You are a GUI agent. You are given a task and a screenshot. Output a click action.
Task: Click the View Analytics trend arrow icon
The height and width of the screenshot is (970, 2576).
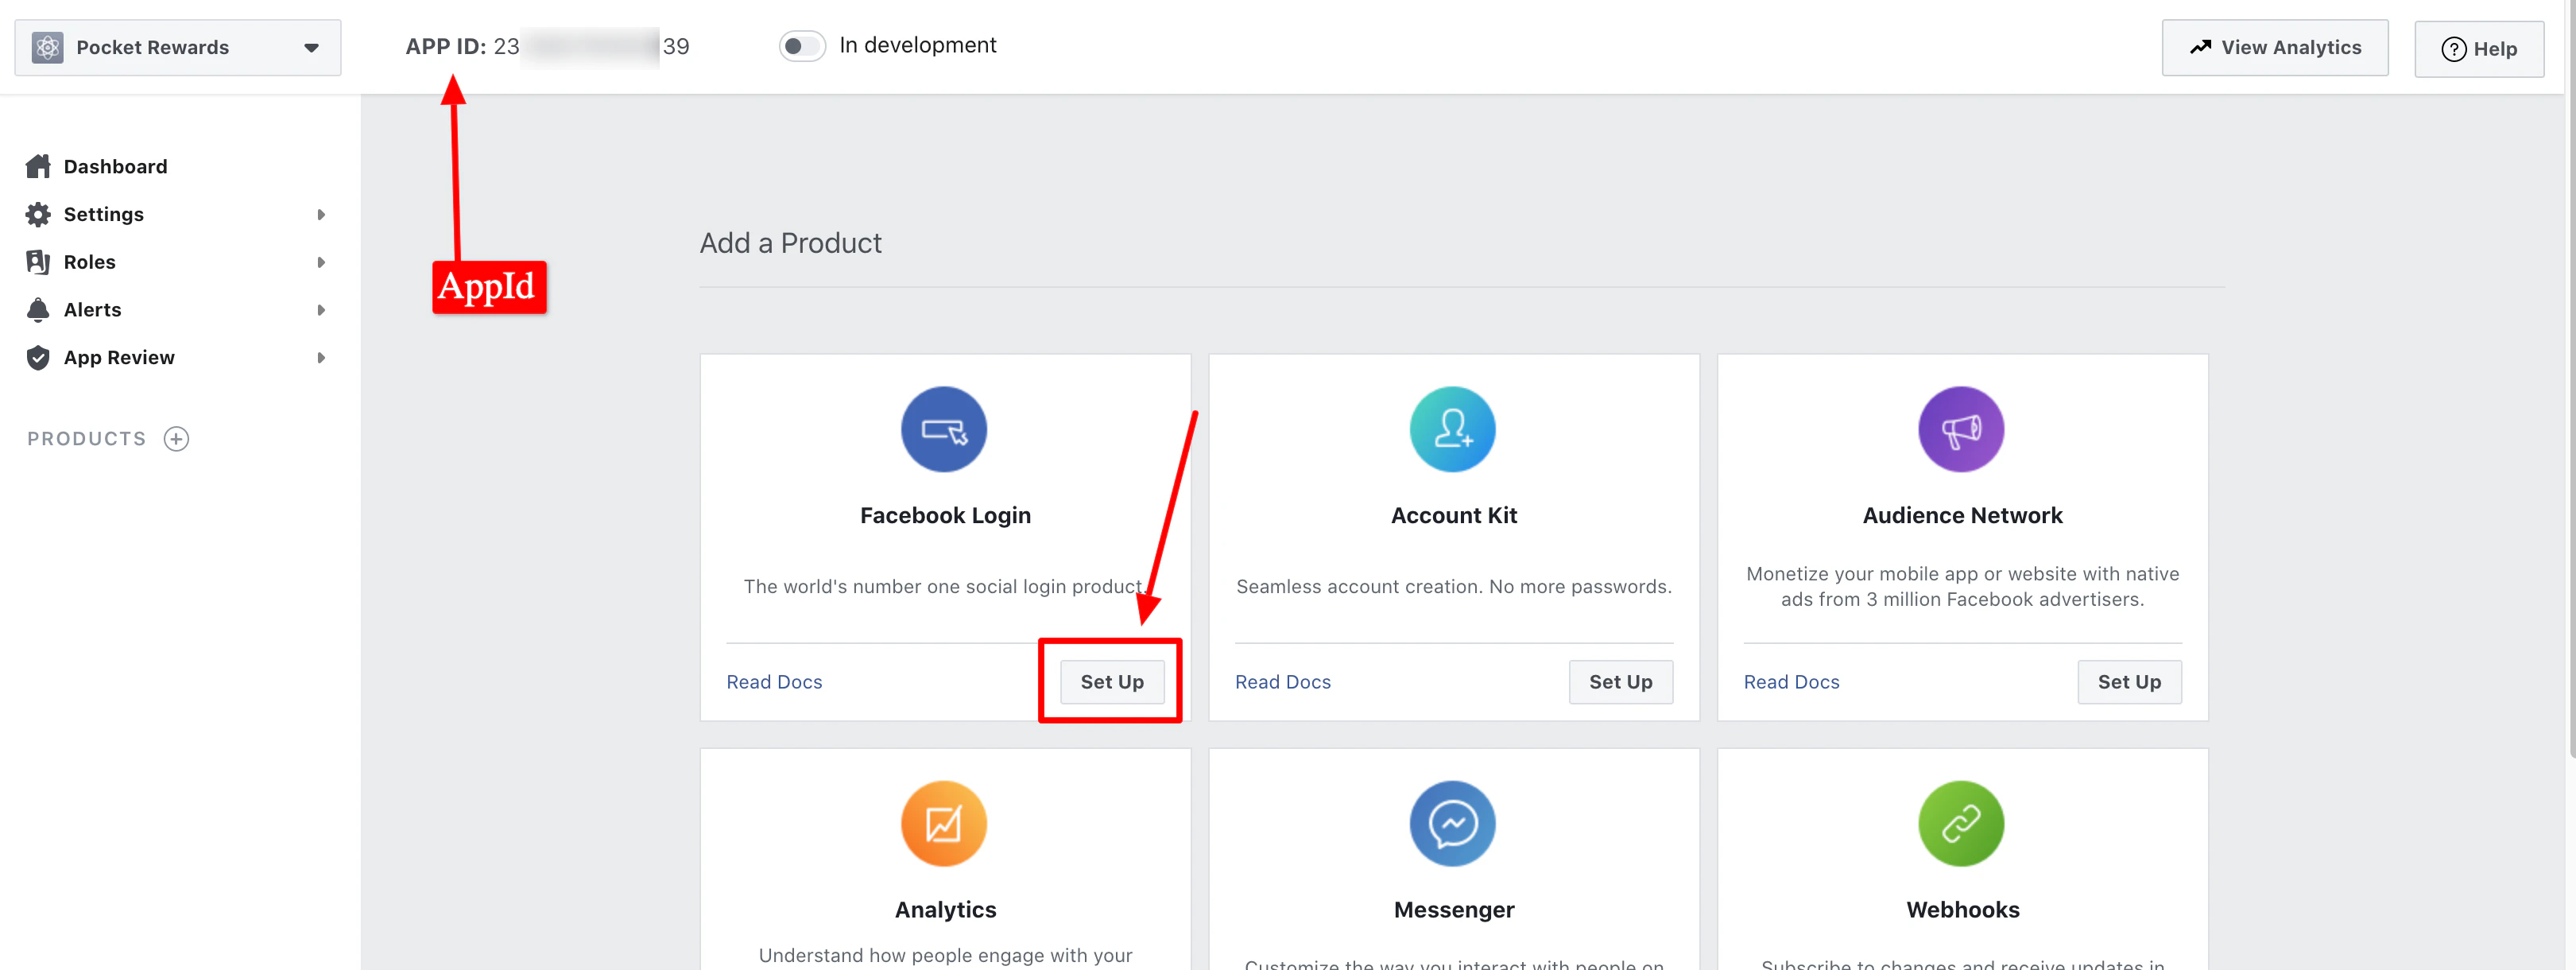coord(2200,47)
